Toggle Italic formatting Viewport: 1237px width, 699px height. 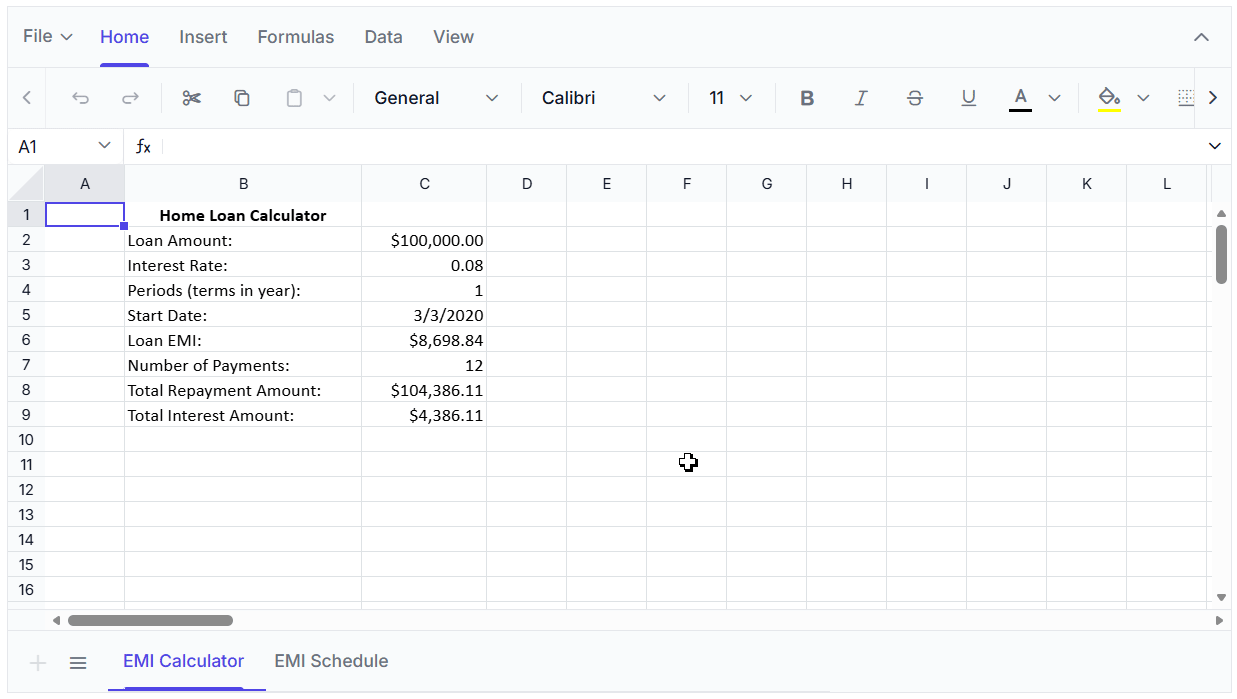click(x=861, y=98)
